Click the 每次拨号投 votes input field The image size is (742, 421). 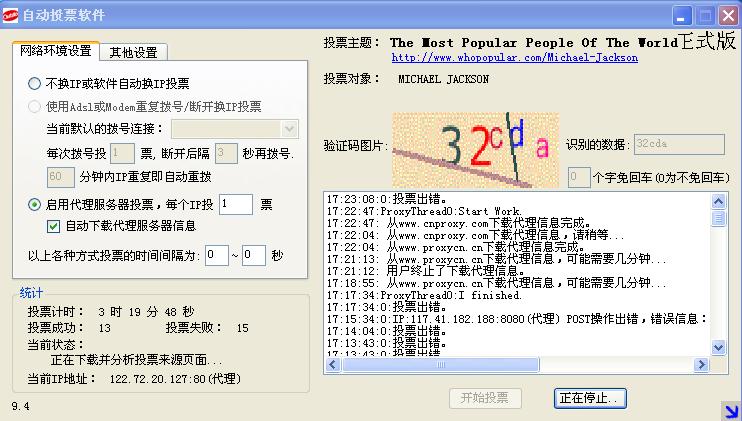(122, 153)
